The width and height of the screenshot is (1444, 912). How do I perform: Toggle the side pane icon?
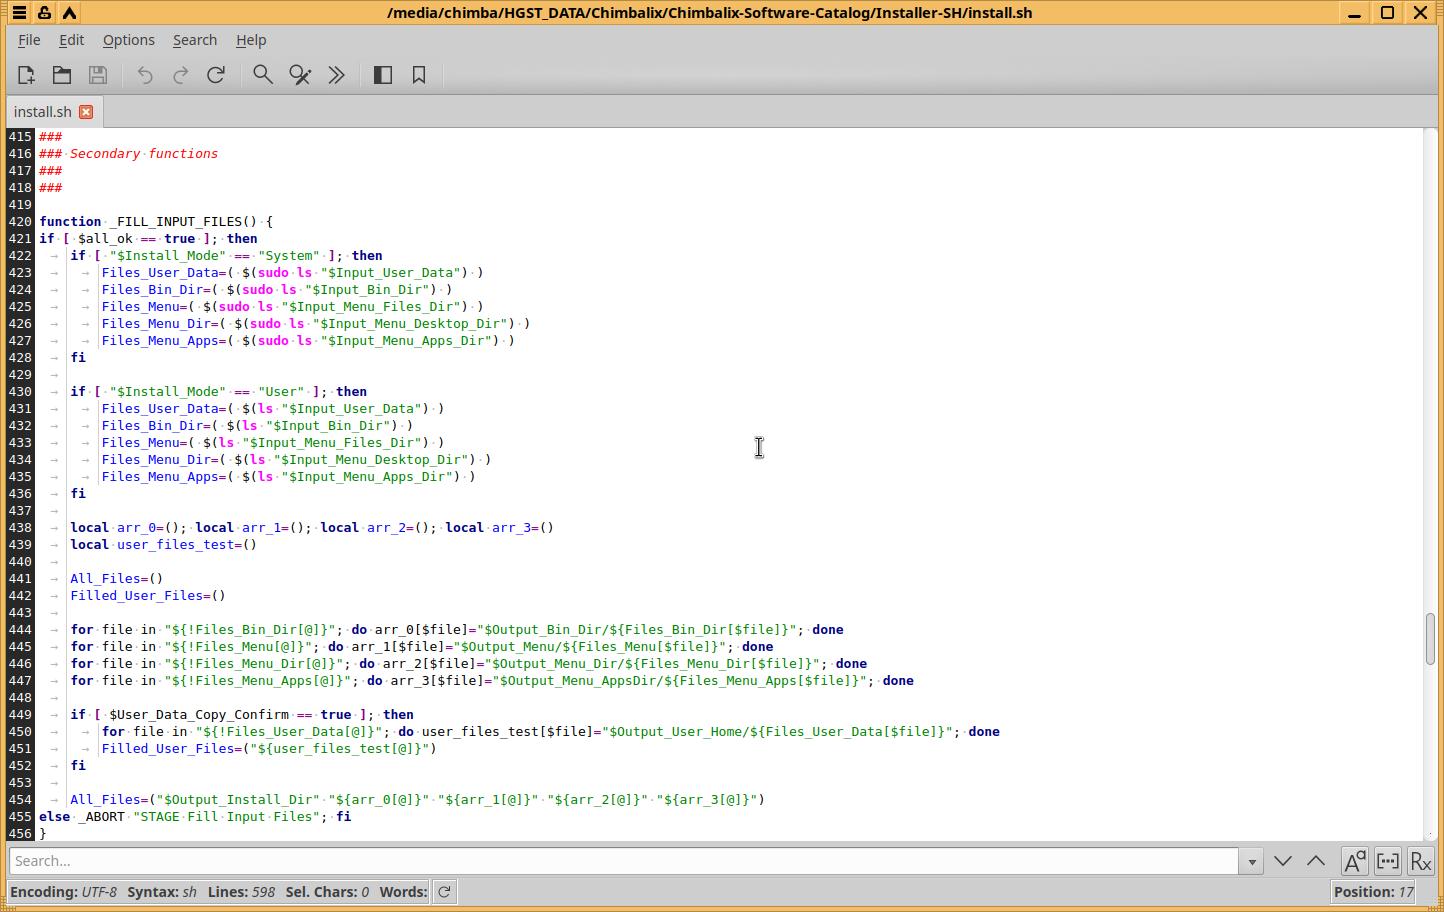(x=383, y=75)
